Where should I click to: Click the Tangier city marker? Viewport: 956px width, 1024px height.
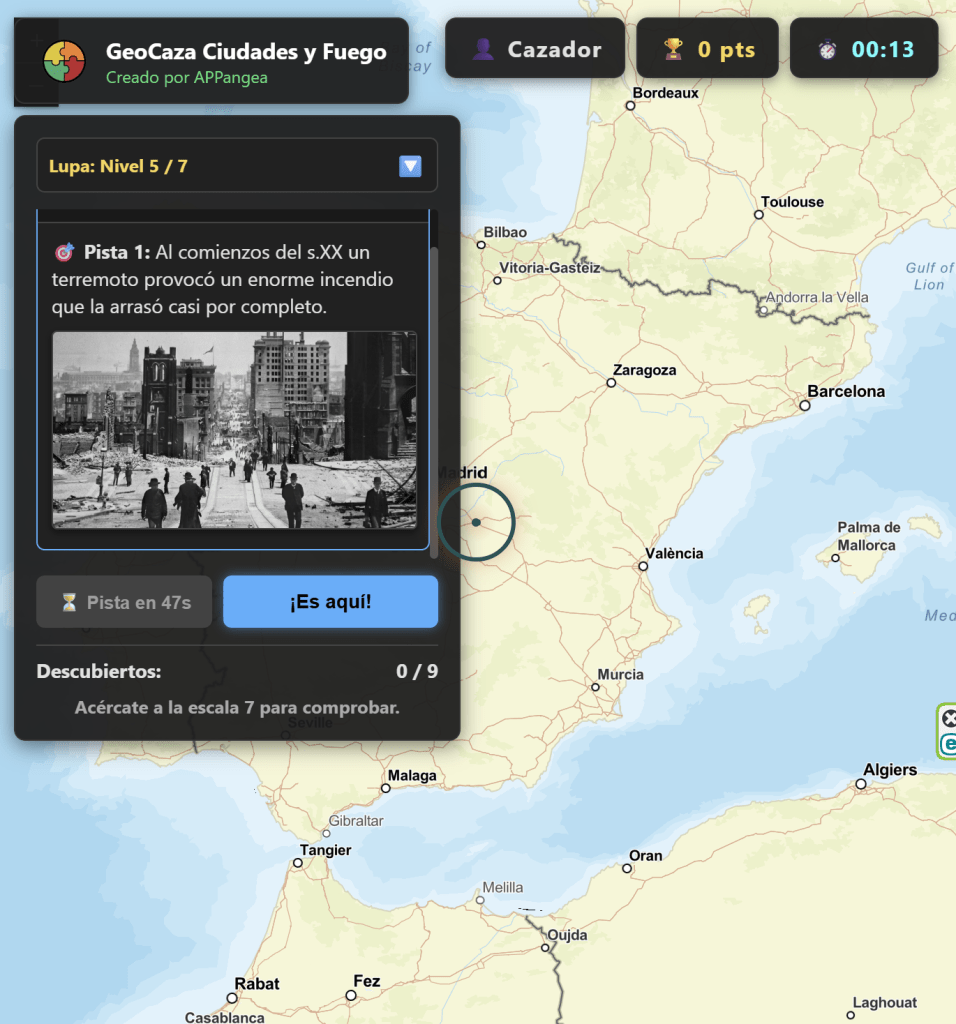point(298,863)
